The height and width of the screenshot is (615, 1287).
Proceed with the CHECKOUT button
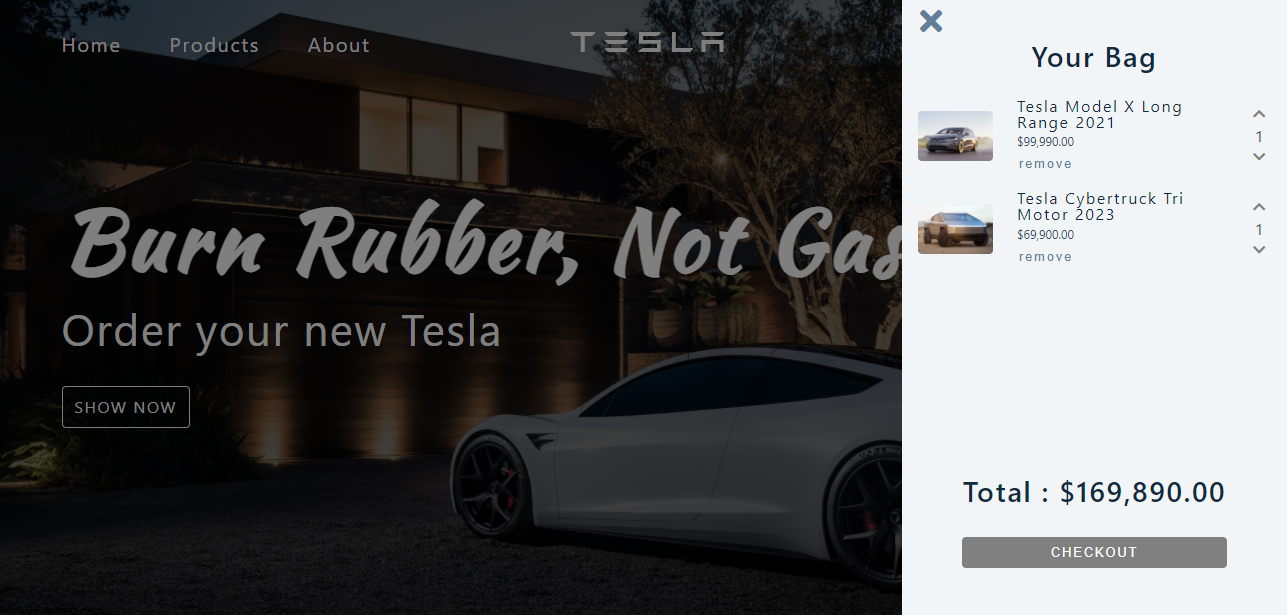click(1094, 552)
